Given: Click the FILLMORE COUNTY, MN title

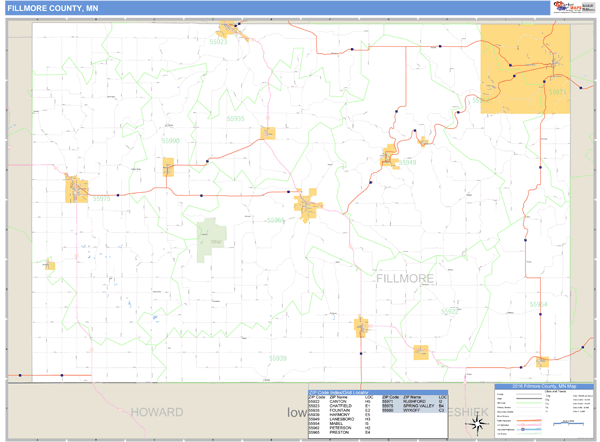Looking at the screenshot, I should click(50, 7).
